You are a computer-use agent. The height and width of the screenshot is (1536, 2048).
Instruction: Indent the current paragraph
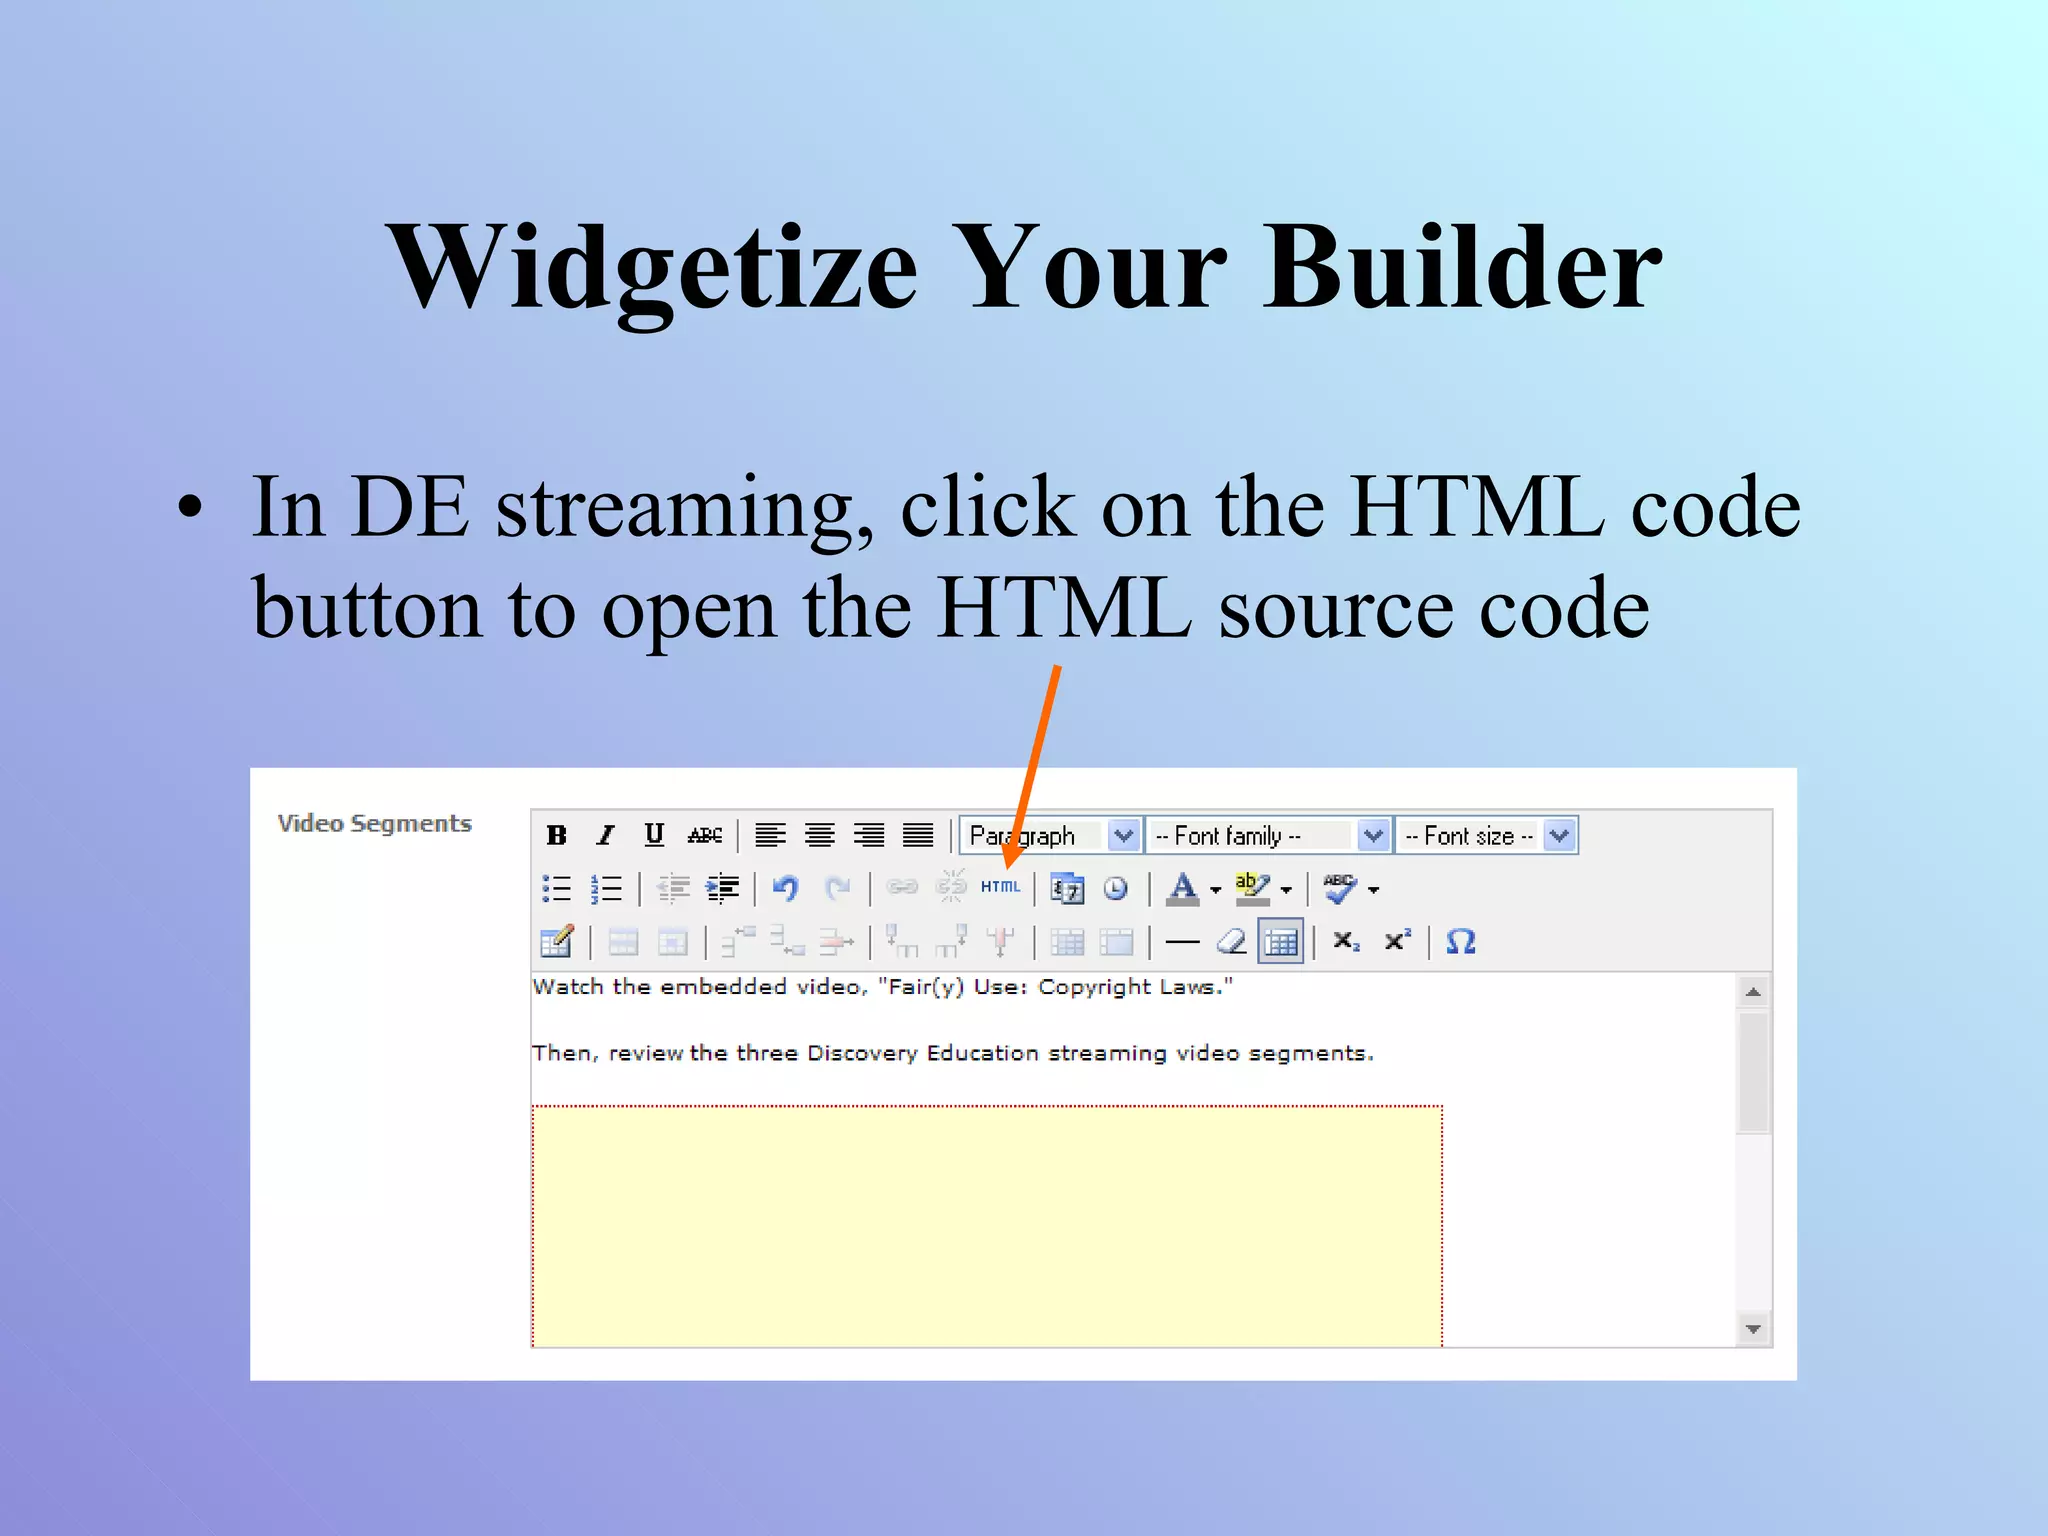click(723, 888)
